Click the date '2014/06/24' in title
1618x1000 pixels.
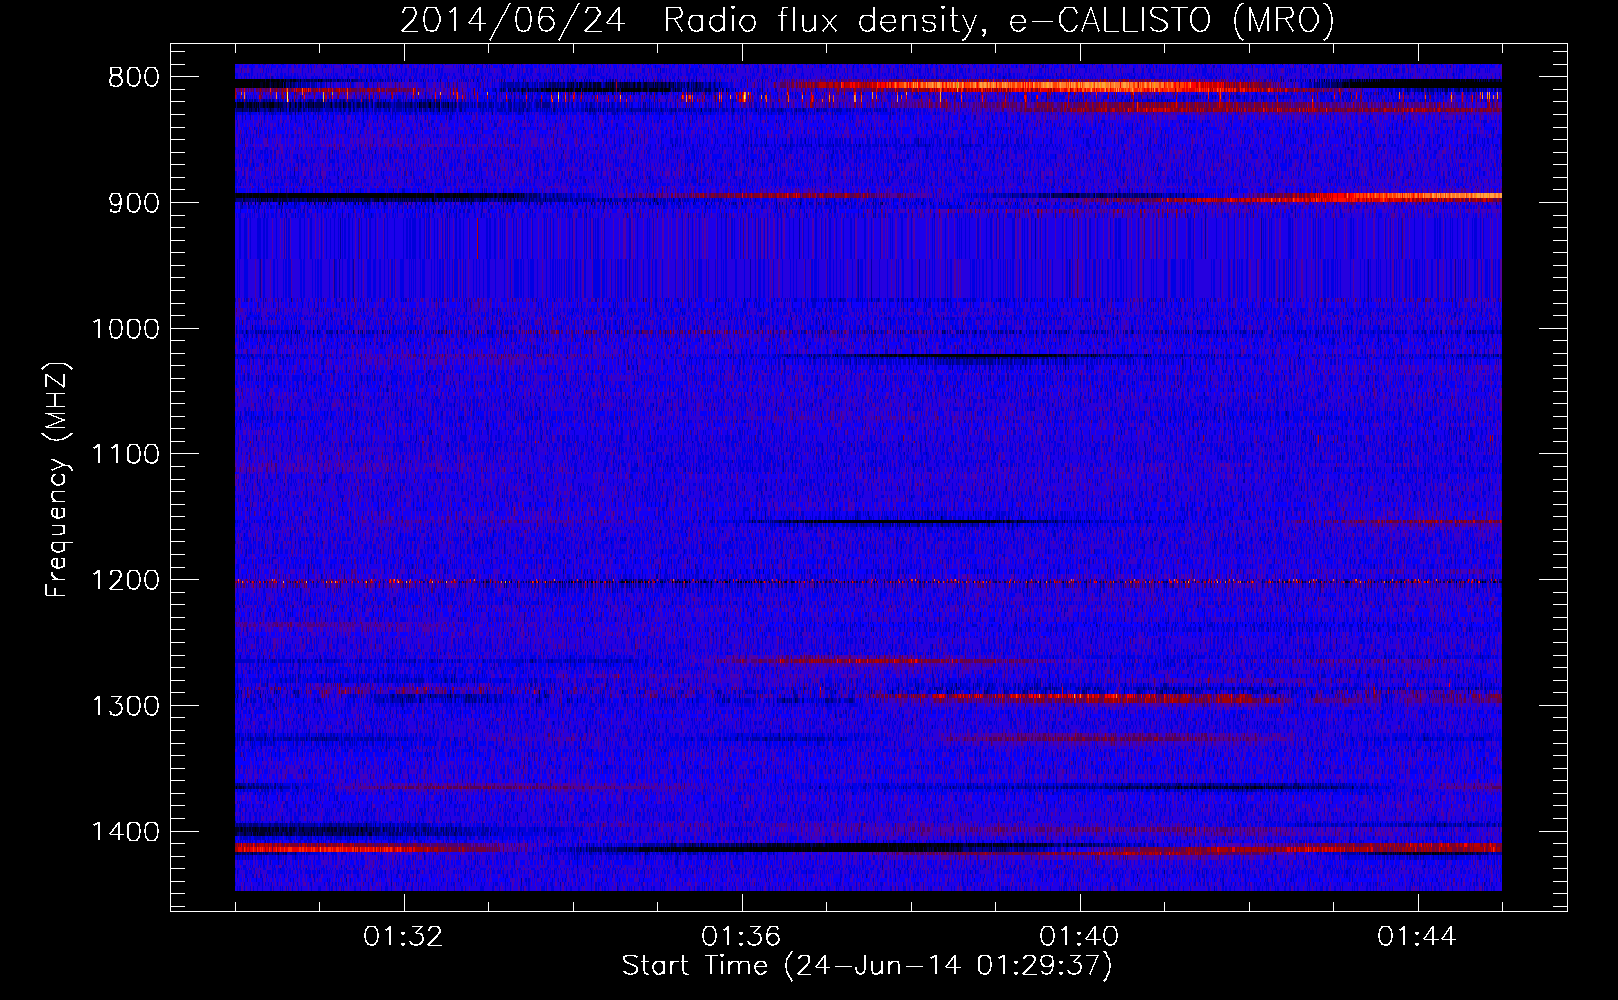tap(513, 21)
